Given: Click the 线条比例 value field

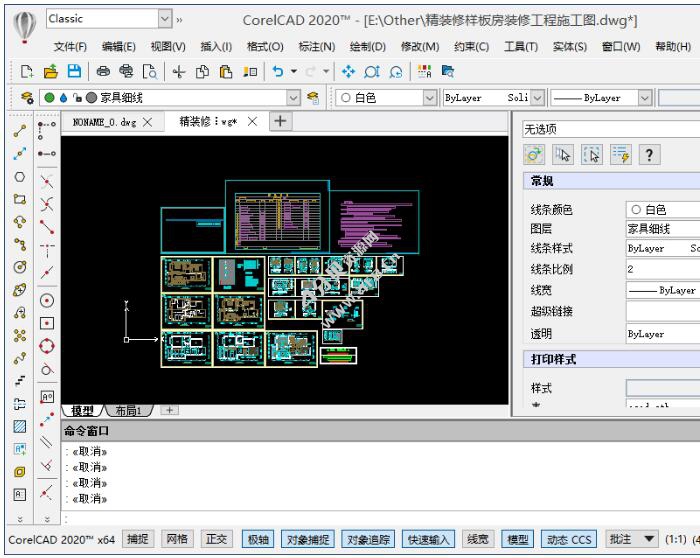Looking at the screenshot, I should [662, 269].
